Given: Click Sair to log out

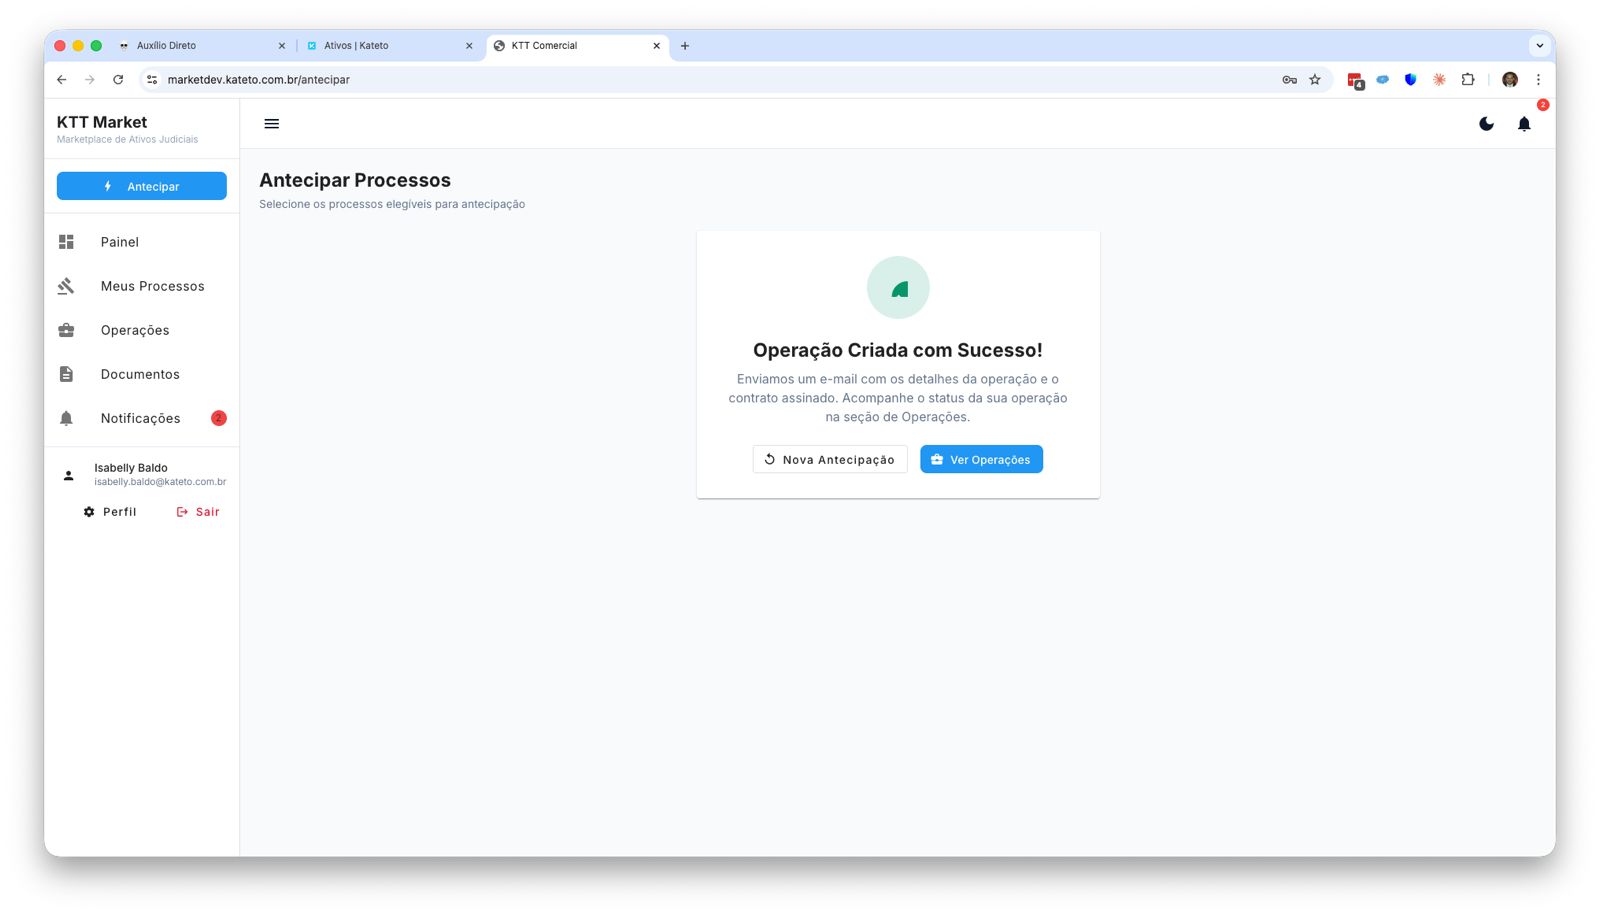Looking at the screenshot, I should (198, 512).
